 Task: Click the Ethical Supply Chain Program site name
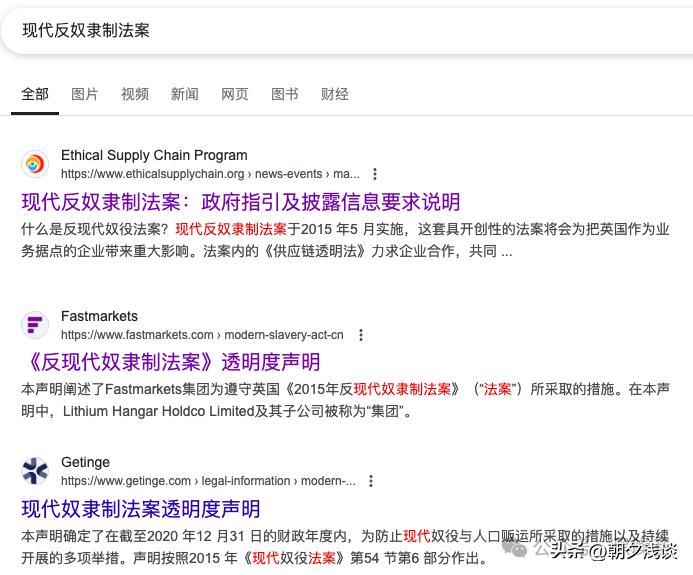tap(154, 156)
